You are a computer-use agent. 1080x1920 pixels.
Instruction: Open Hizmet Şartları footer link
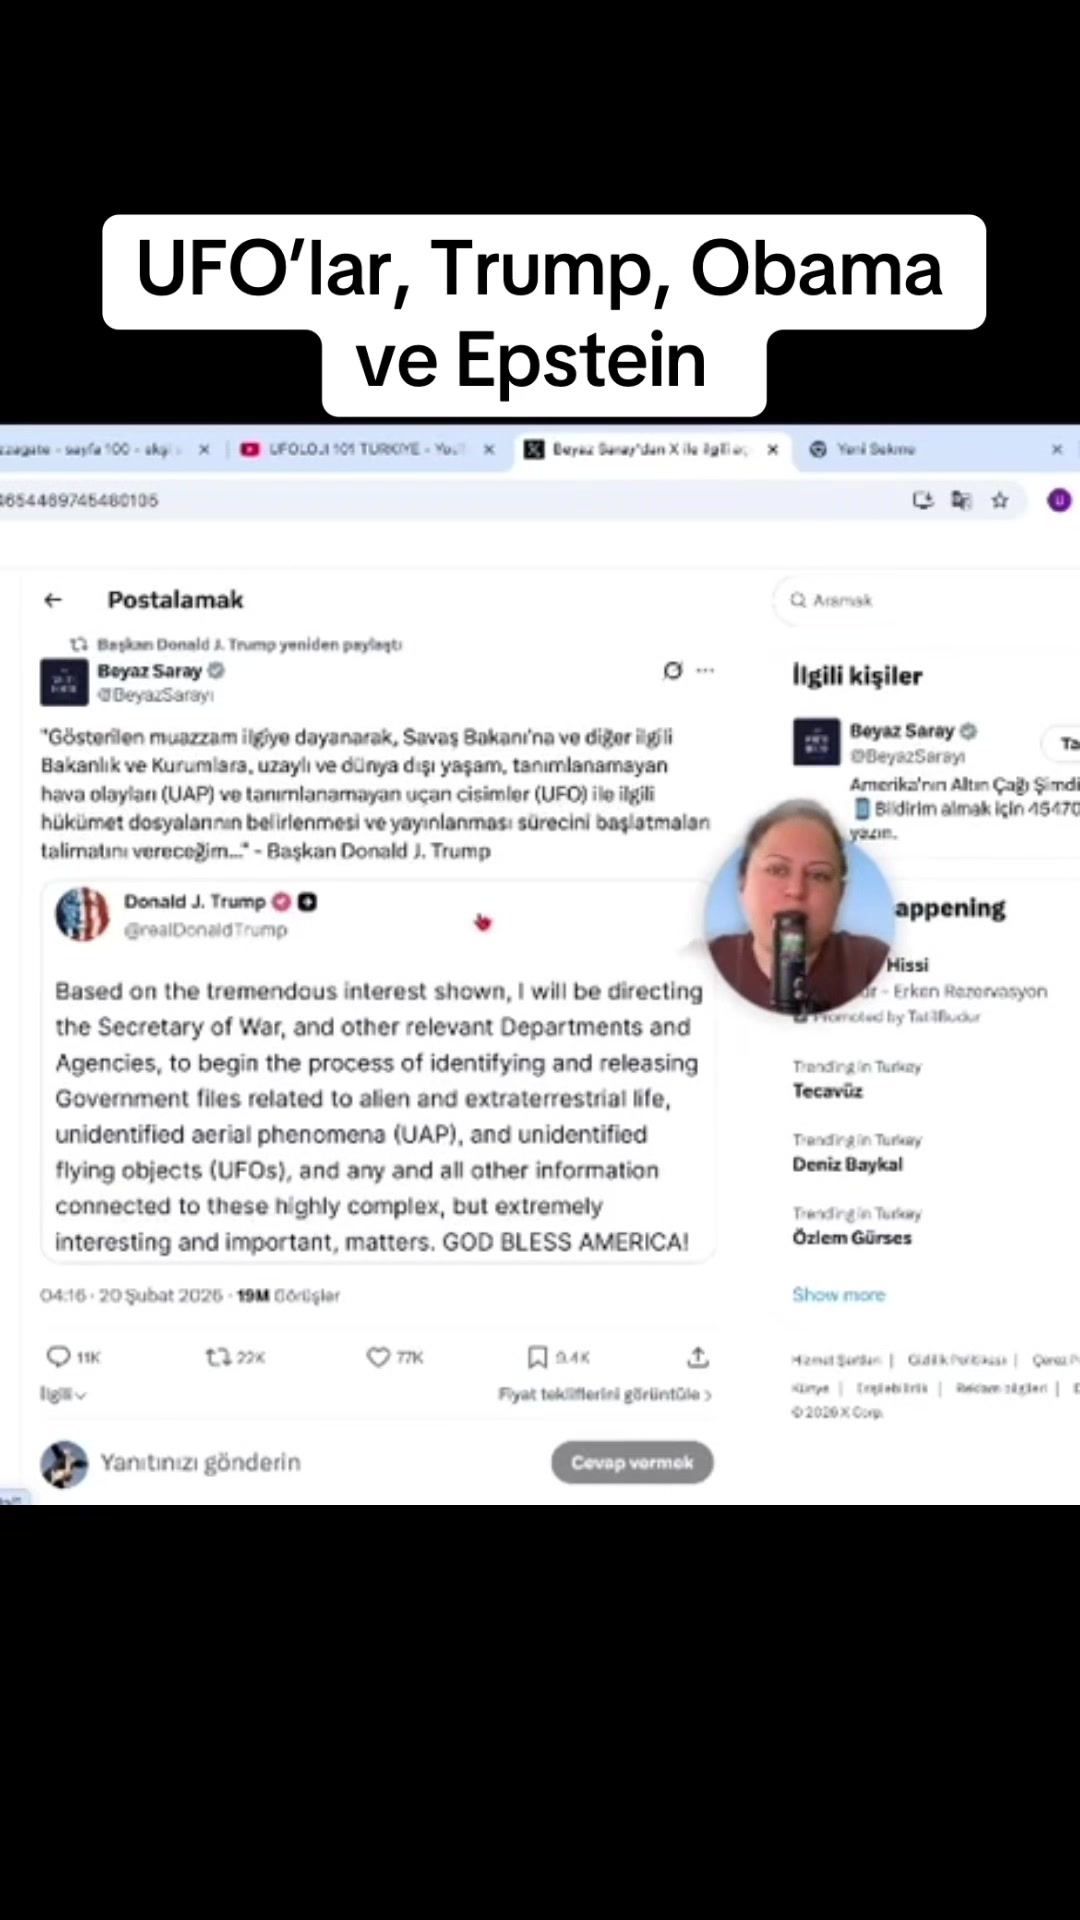836,1360
